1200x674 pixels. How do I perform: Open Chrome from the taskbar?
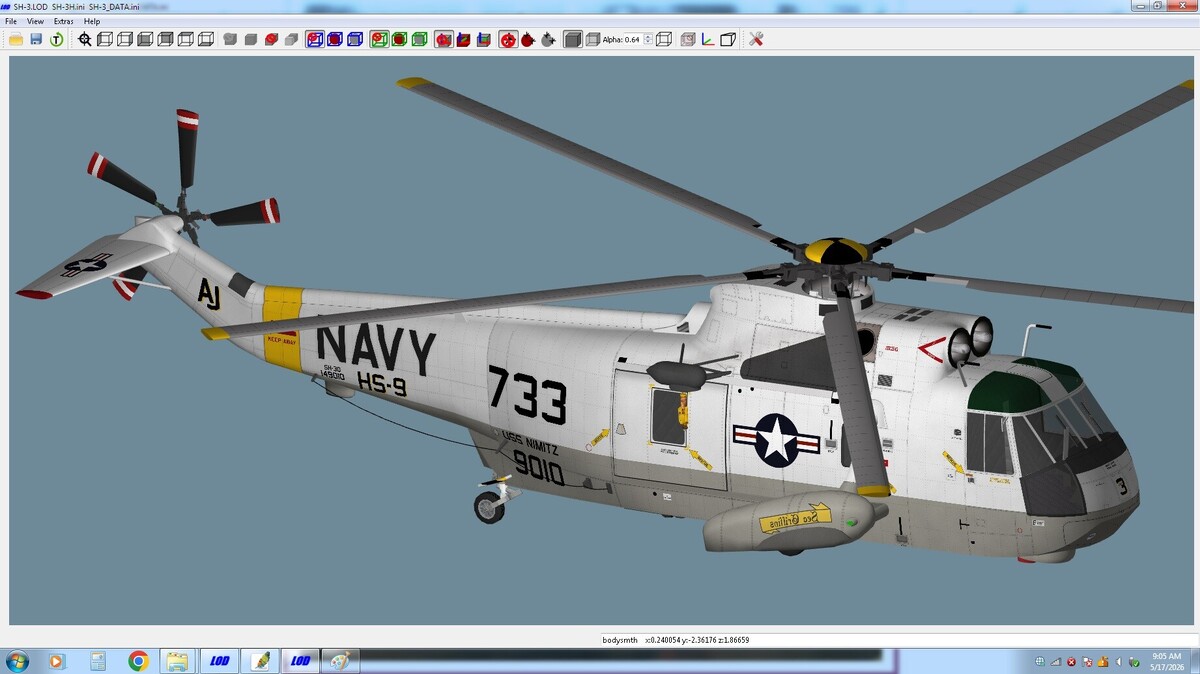(138, 661)
